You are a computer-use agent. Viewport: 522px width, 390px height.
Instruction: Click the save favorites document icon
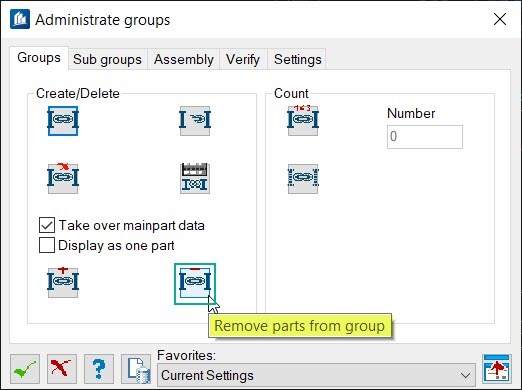pos(136,369)
